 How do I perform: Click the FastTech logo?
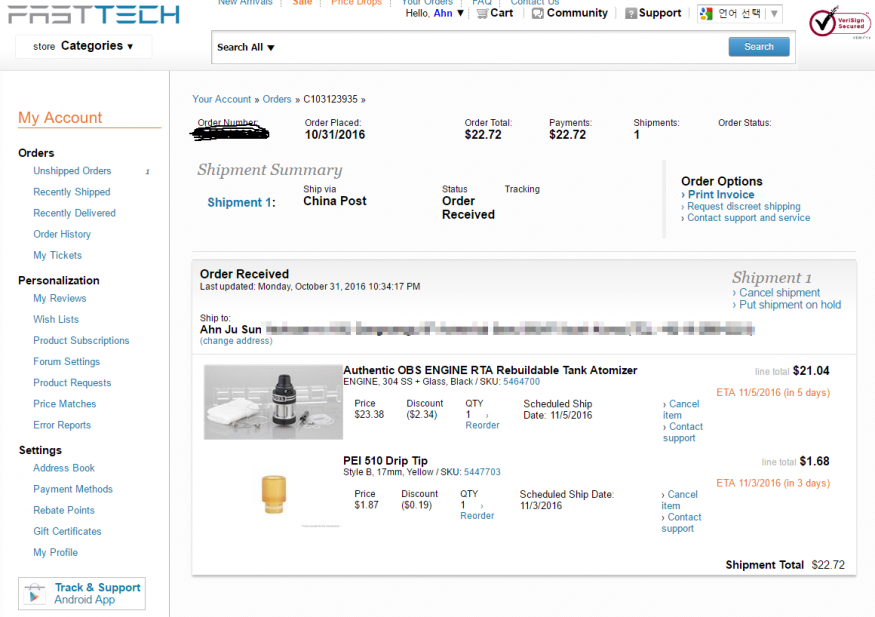[94, 14]
